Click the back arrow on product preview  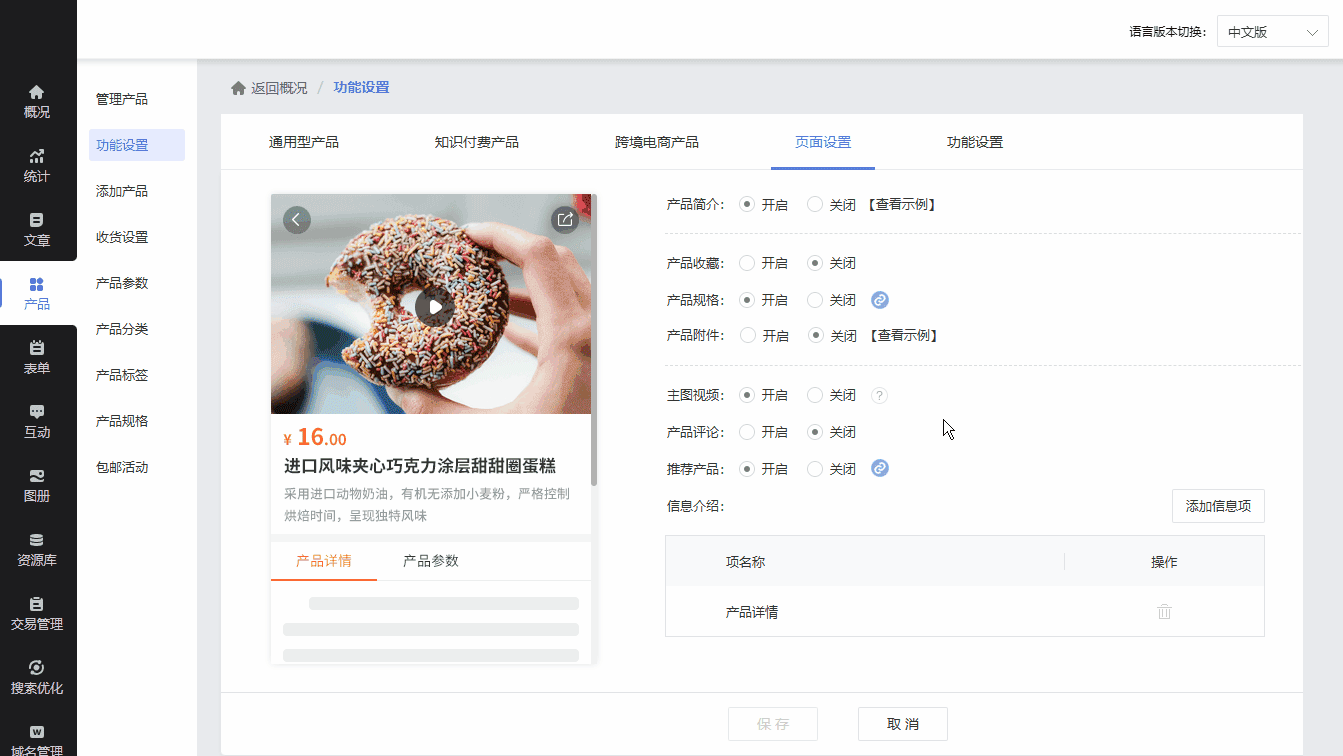pyautogui.click(x=297, y=220)
